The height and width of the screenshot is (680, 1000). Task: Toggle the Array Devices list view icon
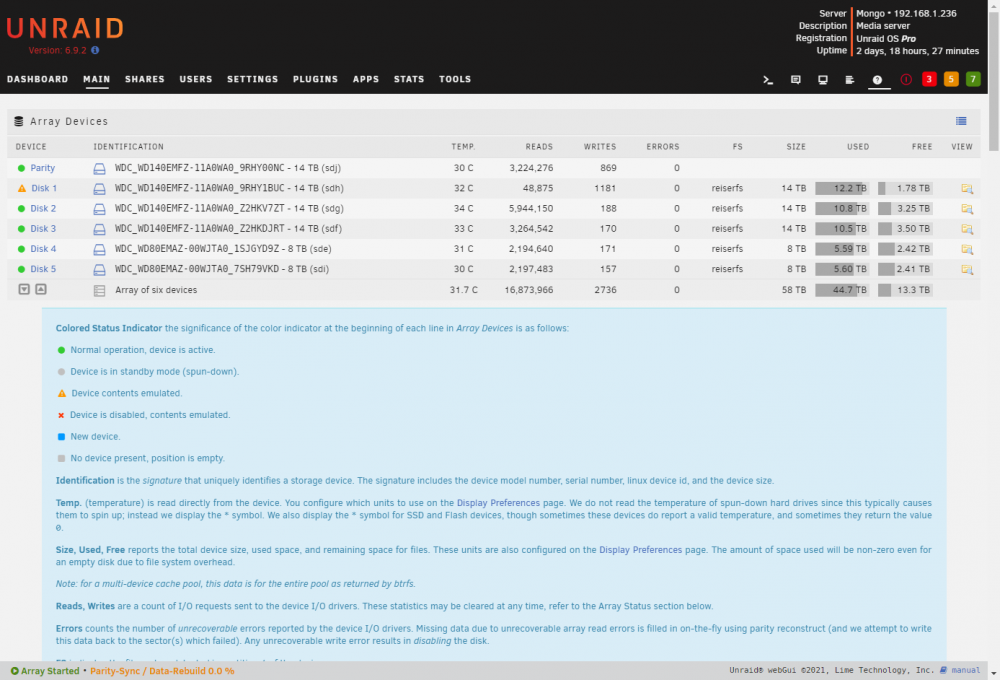(961, 121)
